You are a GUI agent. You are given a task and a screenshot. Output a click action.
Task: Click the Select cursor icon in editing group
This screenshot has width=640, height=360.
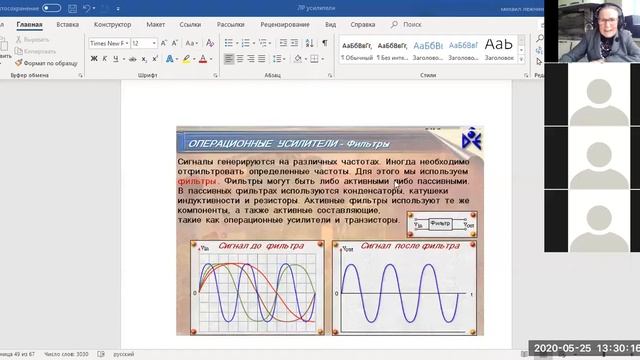click(x=539, y=61)
